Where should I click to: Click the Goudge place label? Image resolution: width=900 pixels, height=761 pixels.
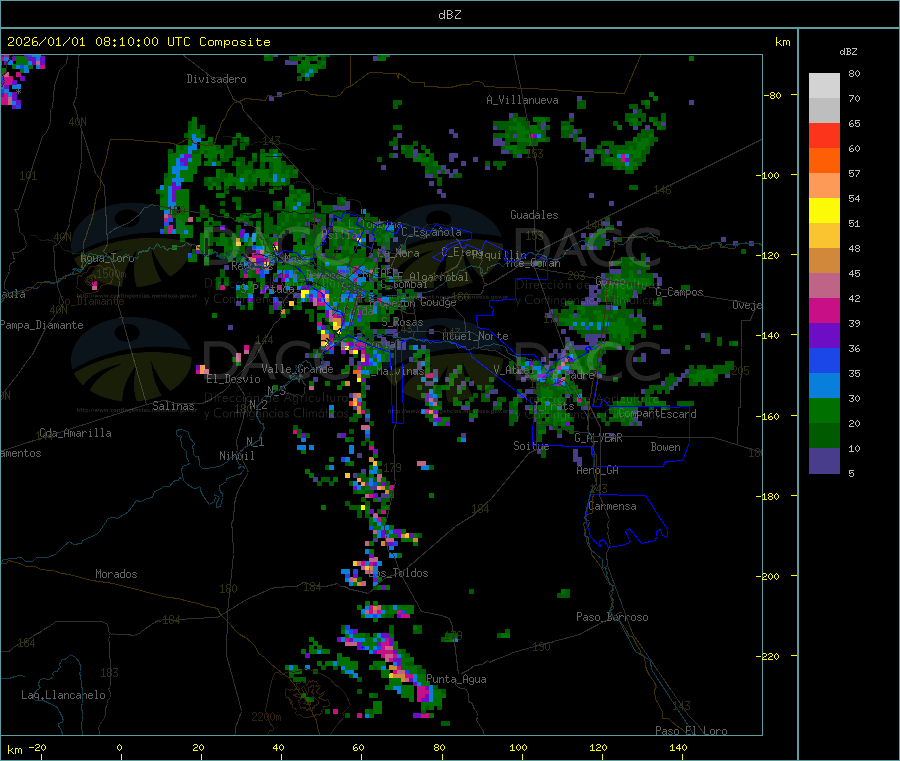point(438,302)
